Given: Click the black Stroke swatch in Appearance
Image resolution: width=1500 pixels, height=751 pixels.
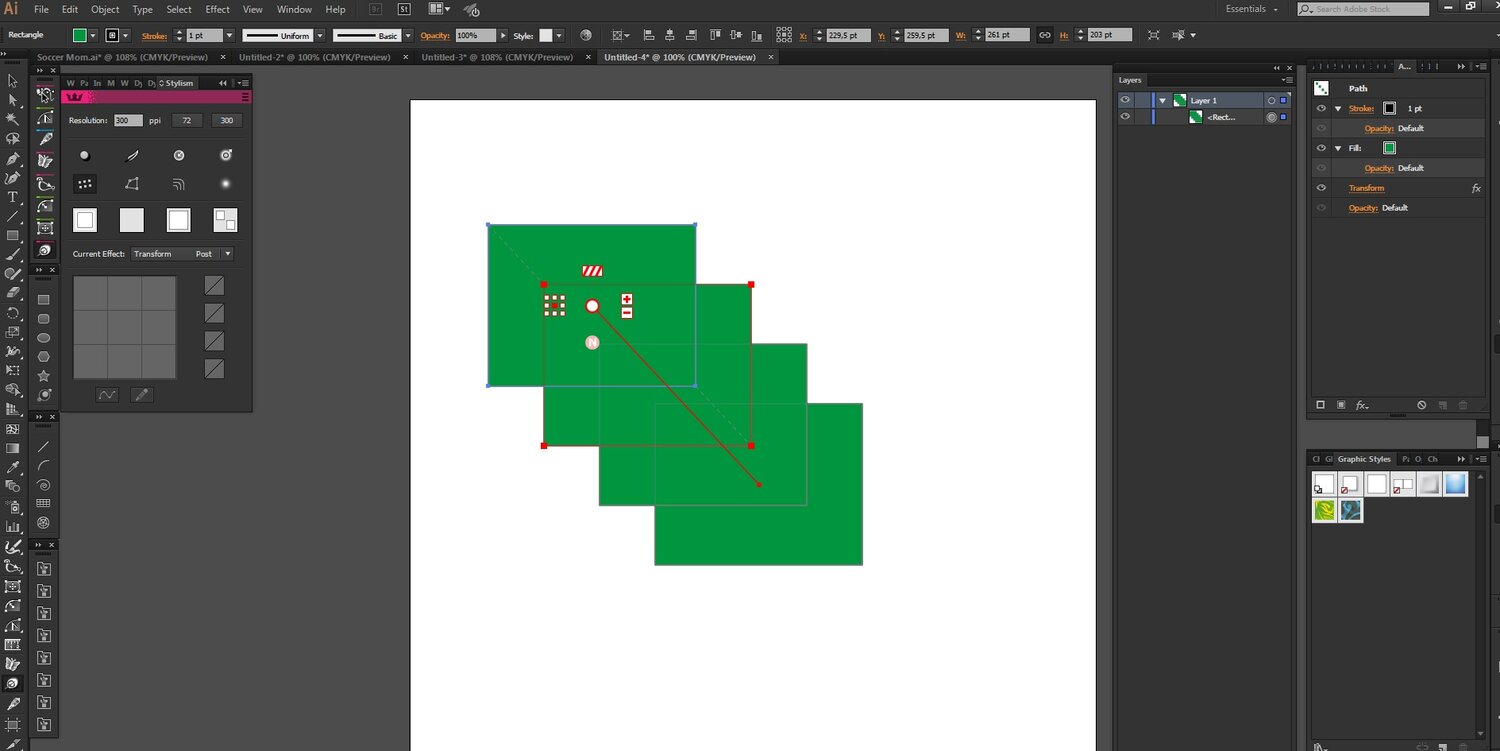Looking at the screenshot, I should click(x=1389, y=108).
